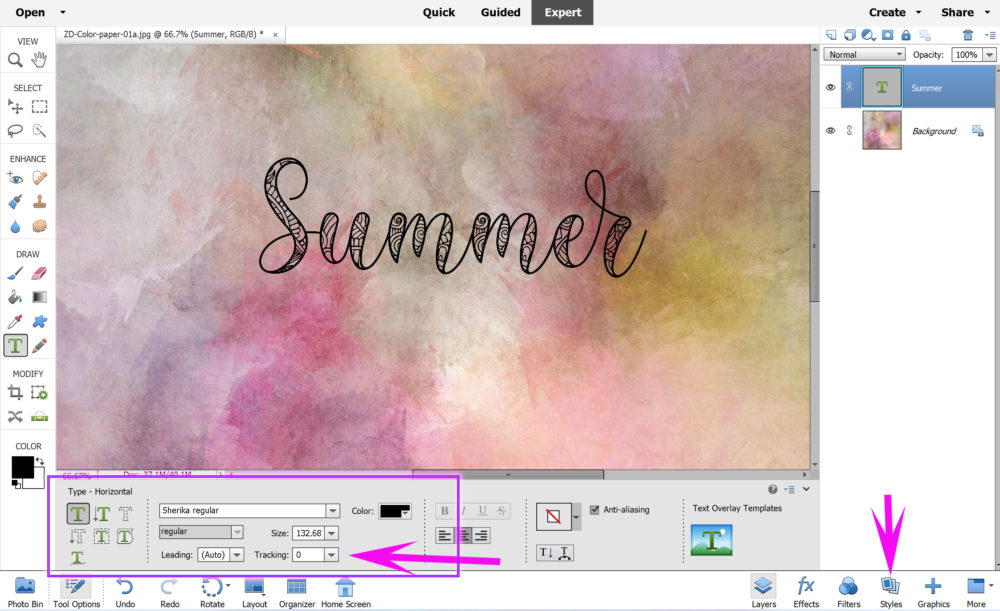The width and height of the screenshot is (1000, 611).
Task: Select the Color Picker eyedropper tool
Action: click(x=15, y=321)
